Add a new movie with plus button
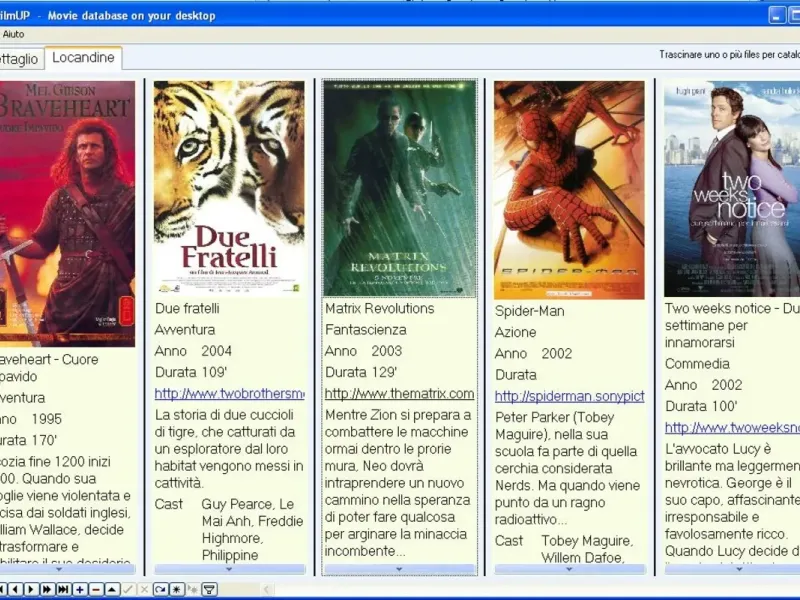This screenshot has height=600, width=800. tap(80, 589)
